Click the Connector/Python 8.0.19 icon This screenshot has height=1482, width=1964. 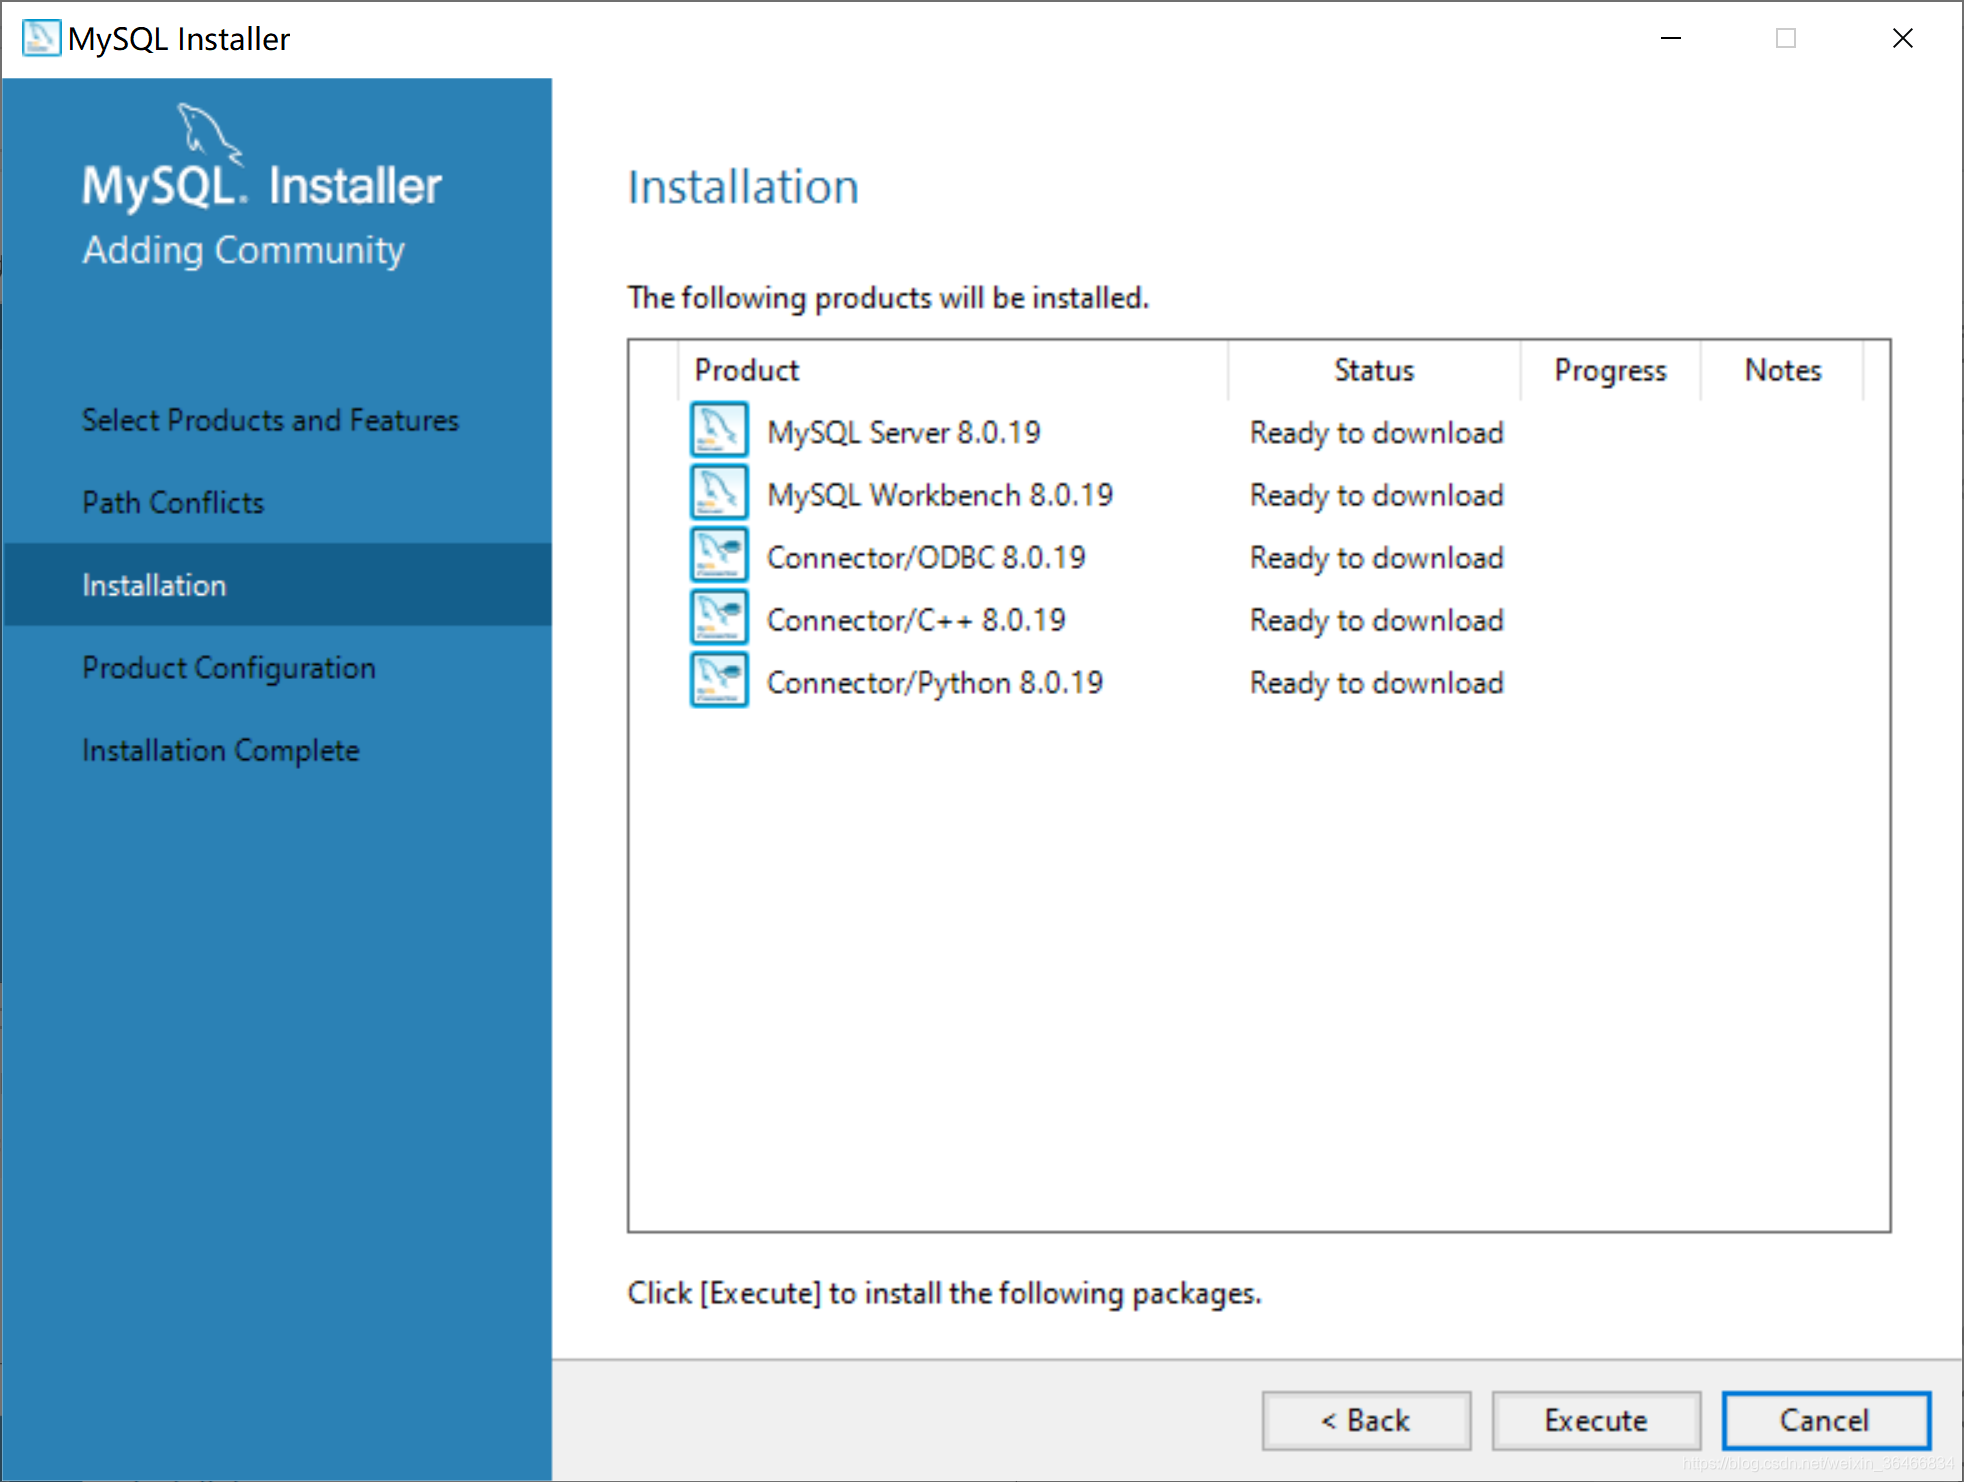[x=719, y=682]
